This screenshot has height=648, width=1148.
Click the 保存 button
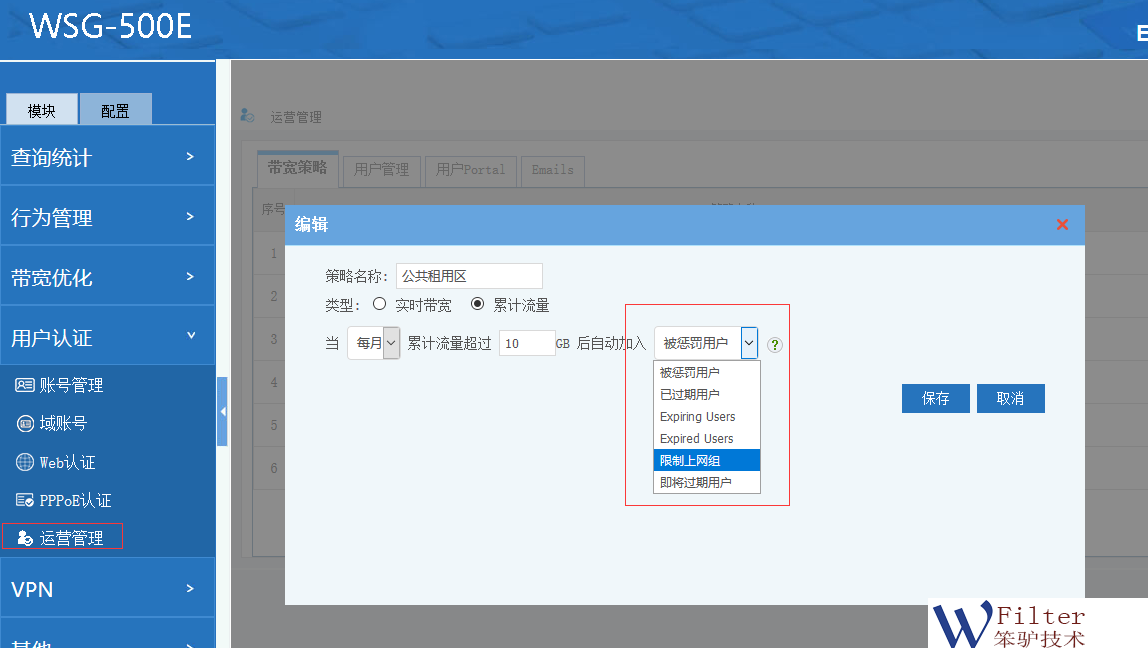click(935, 398)
